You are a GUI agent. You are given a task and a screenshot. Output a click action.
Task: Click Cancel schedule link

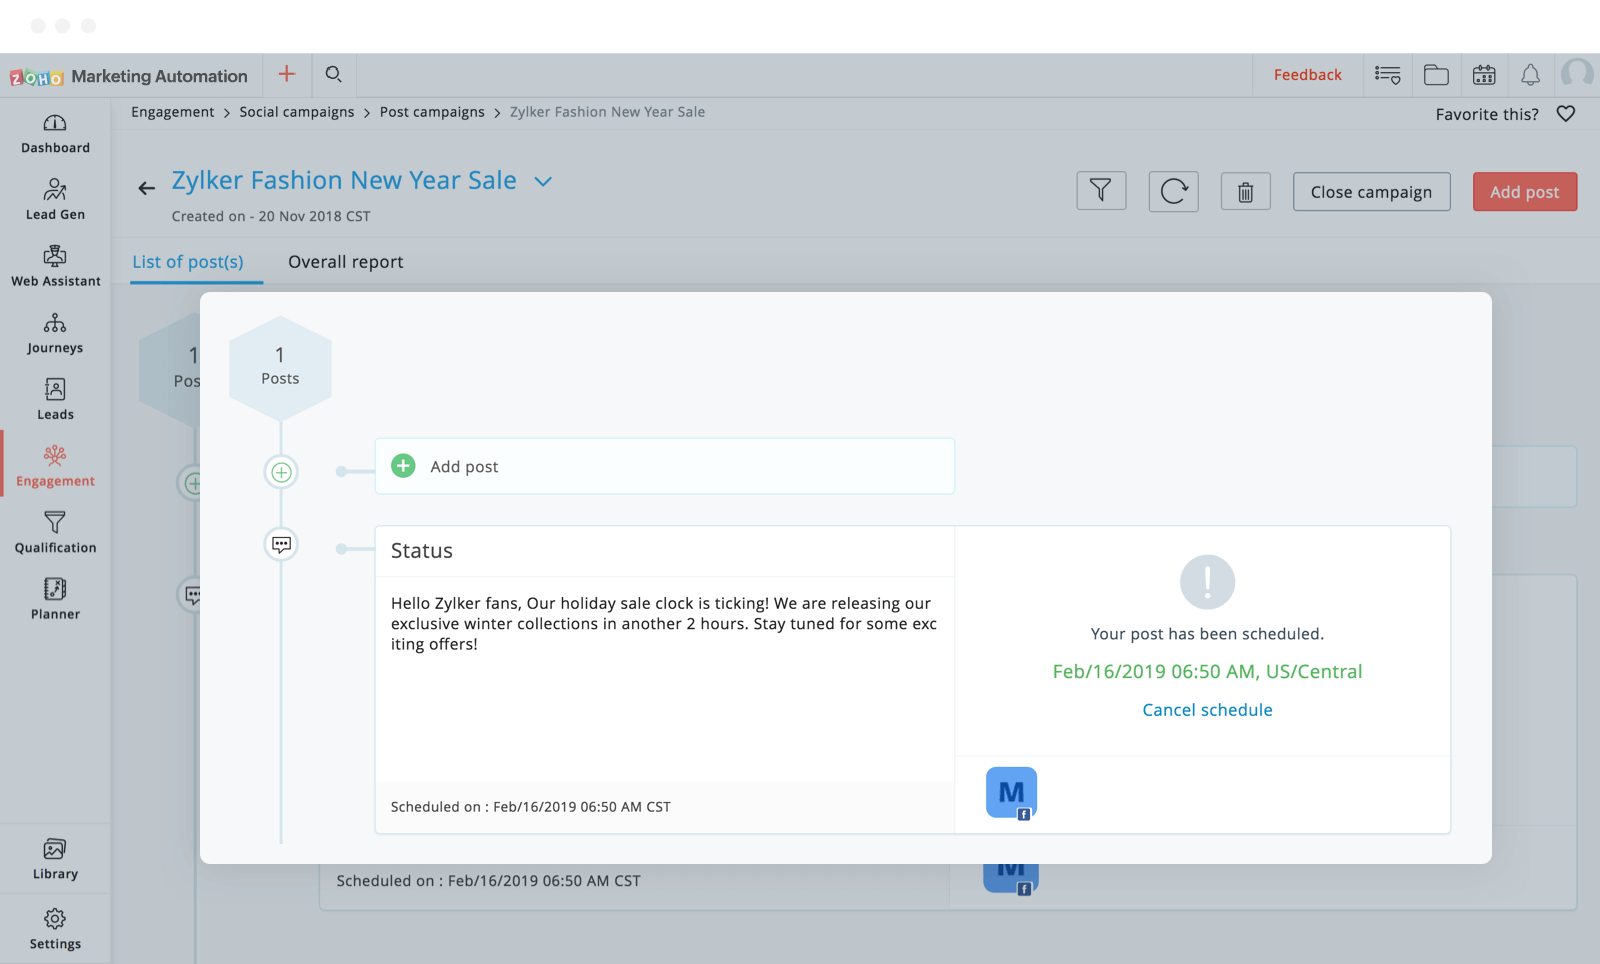point(1207,709)
